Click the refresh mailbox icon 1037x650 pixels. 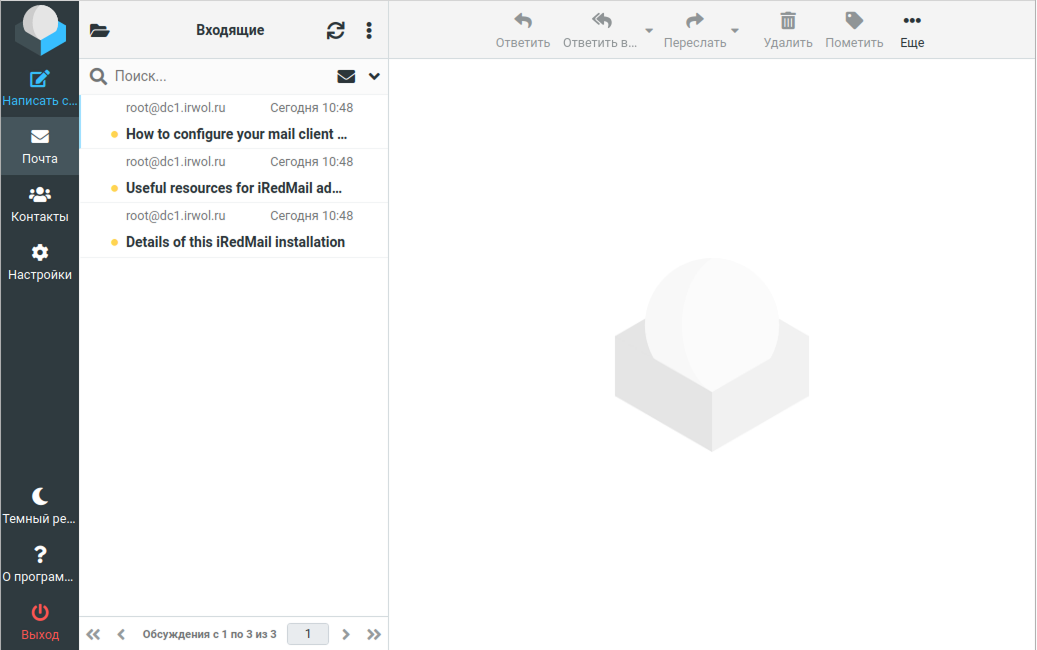(x=336, y=31)
